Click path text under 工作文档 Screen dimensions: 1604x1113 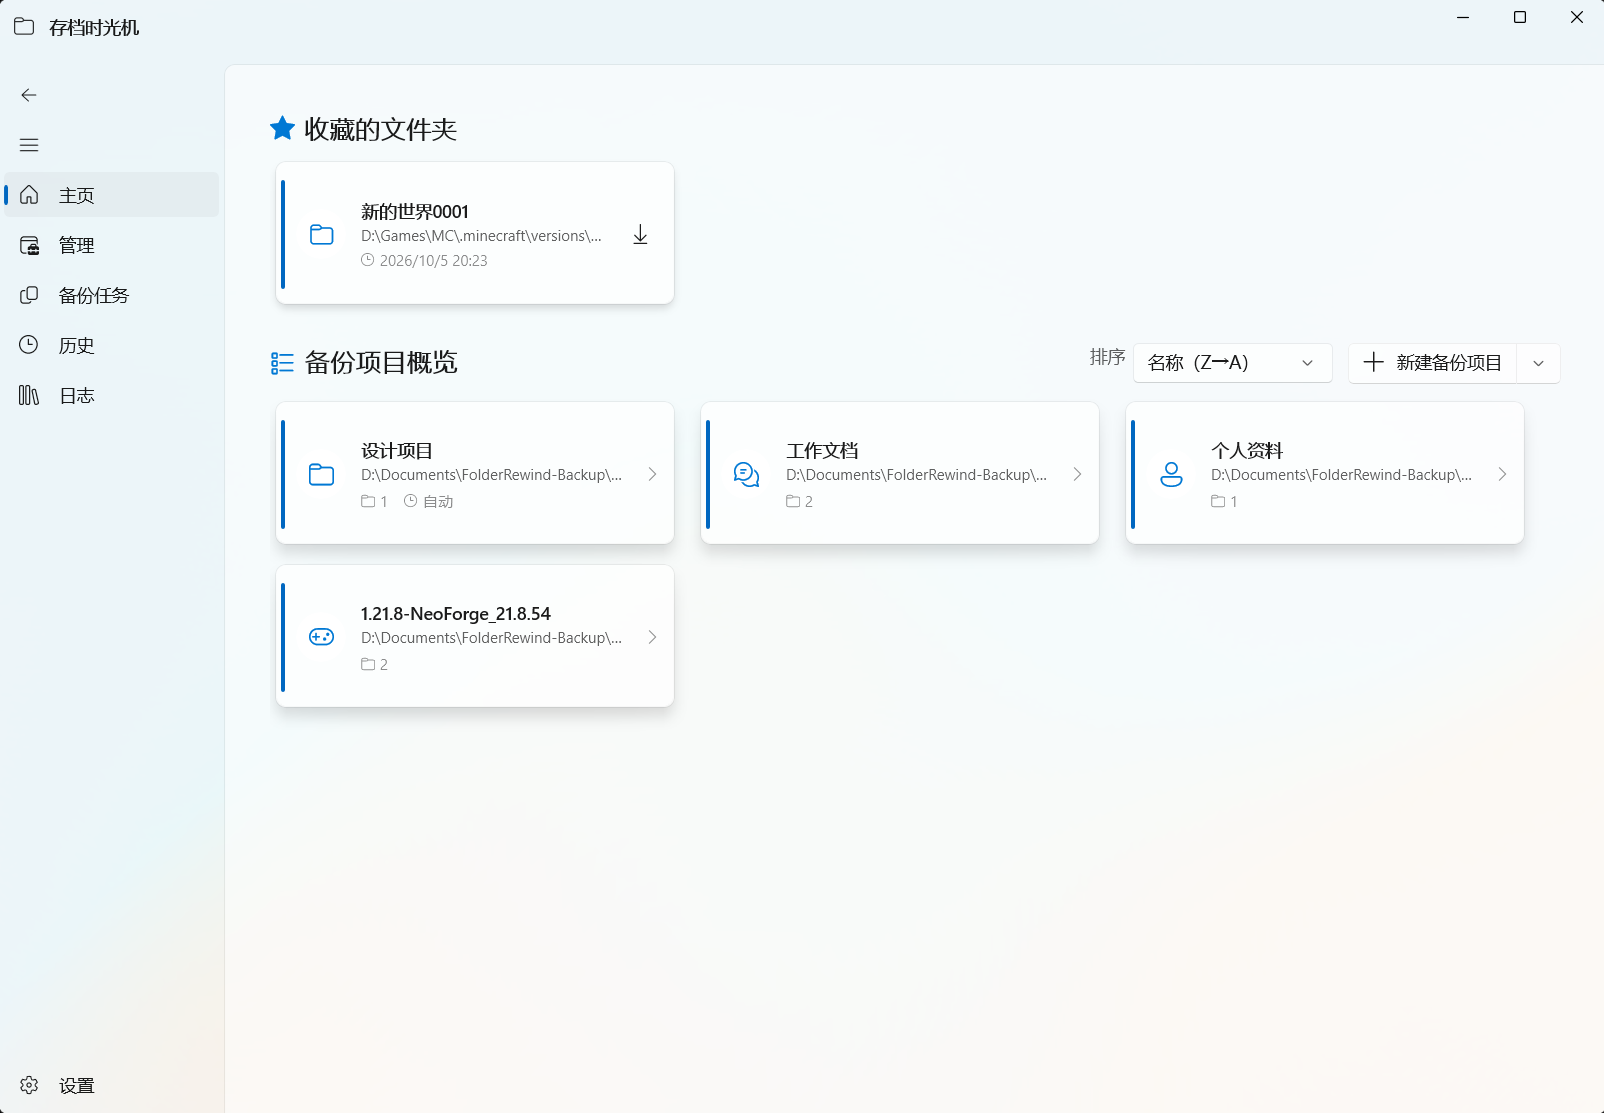coord(916,475)
